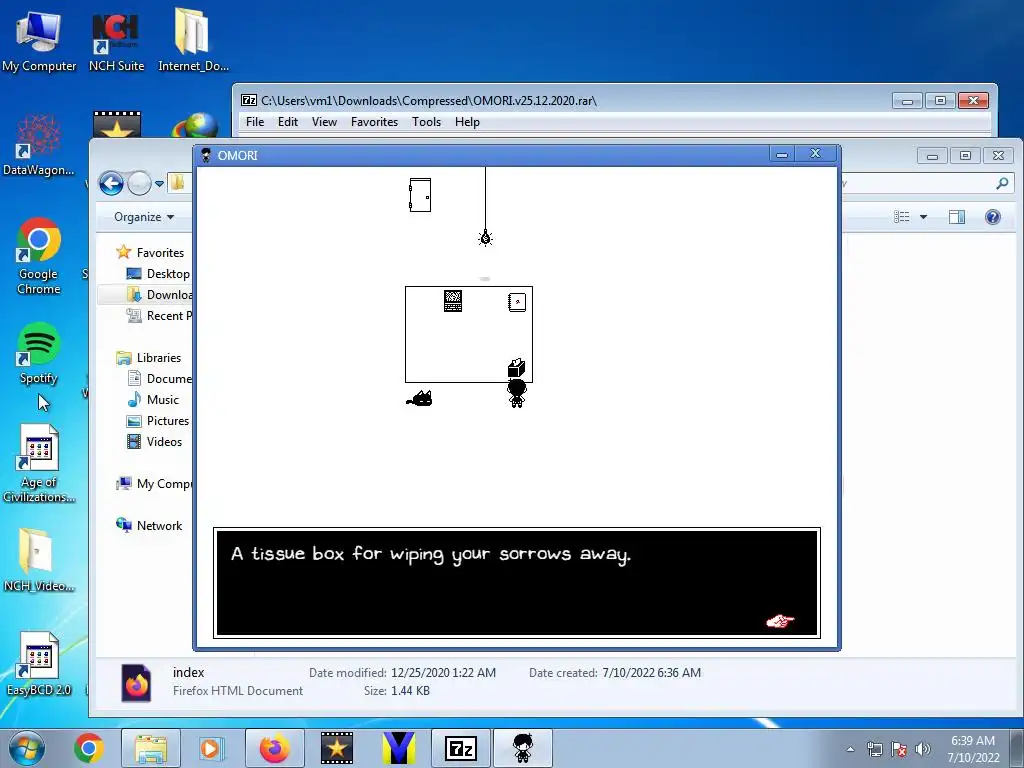Minimize the OMORI game window
1024x768 pixels.
782,154
